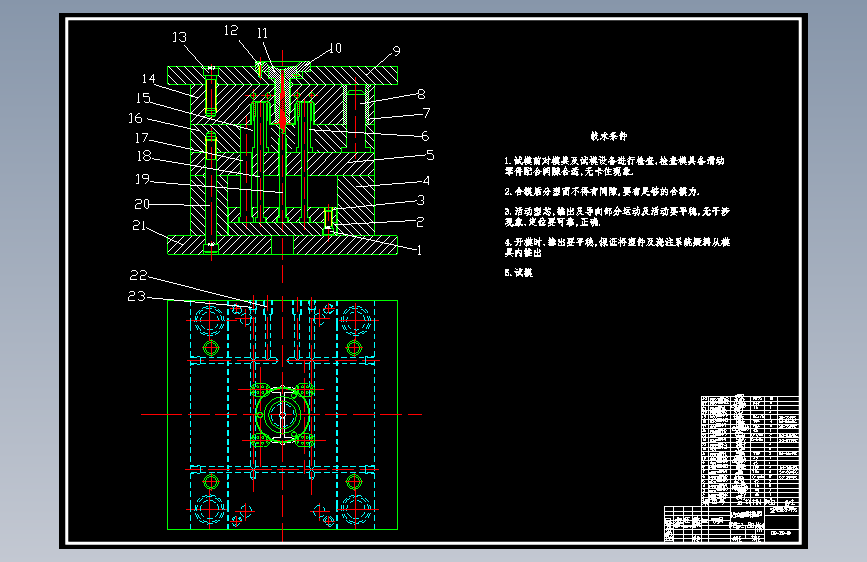Click technical note 2 about 合模后分型面

click(602, 191)
